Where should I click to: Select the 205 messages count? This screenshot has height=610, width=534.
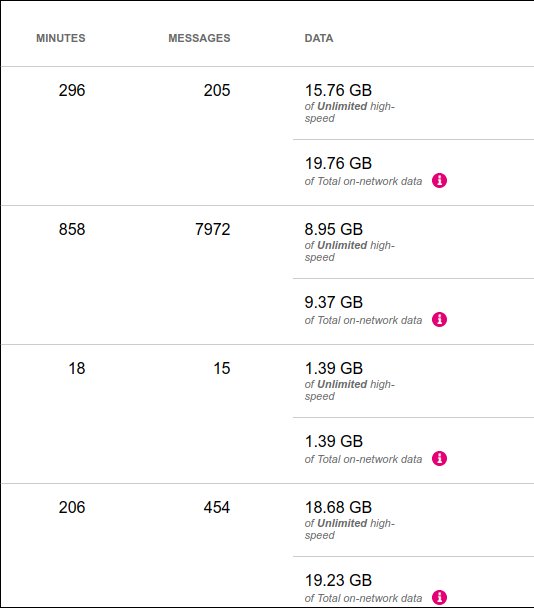tap(217, 90)
